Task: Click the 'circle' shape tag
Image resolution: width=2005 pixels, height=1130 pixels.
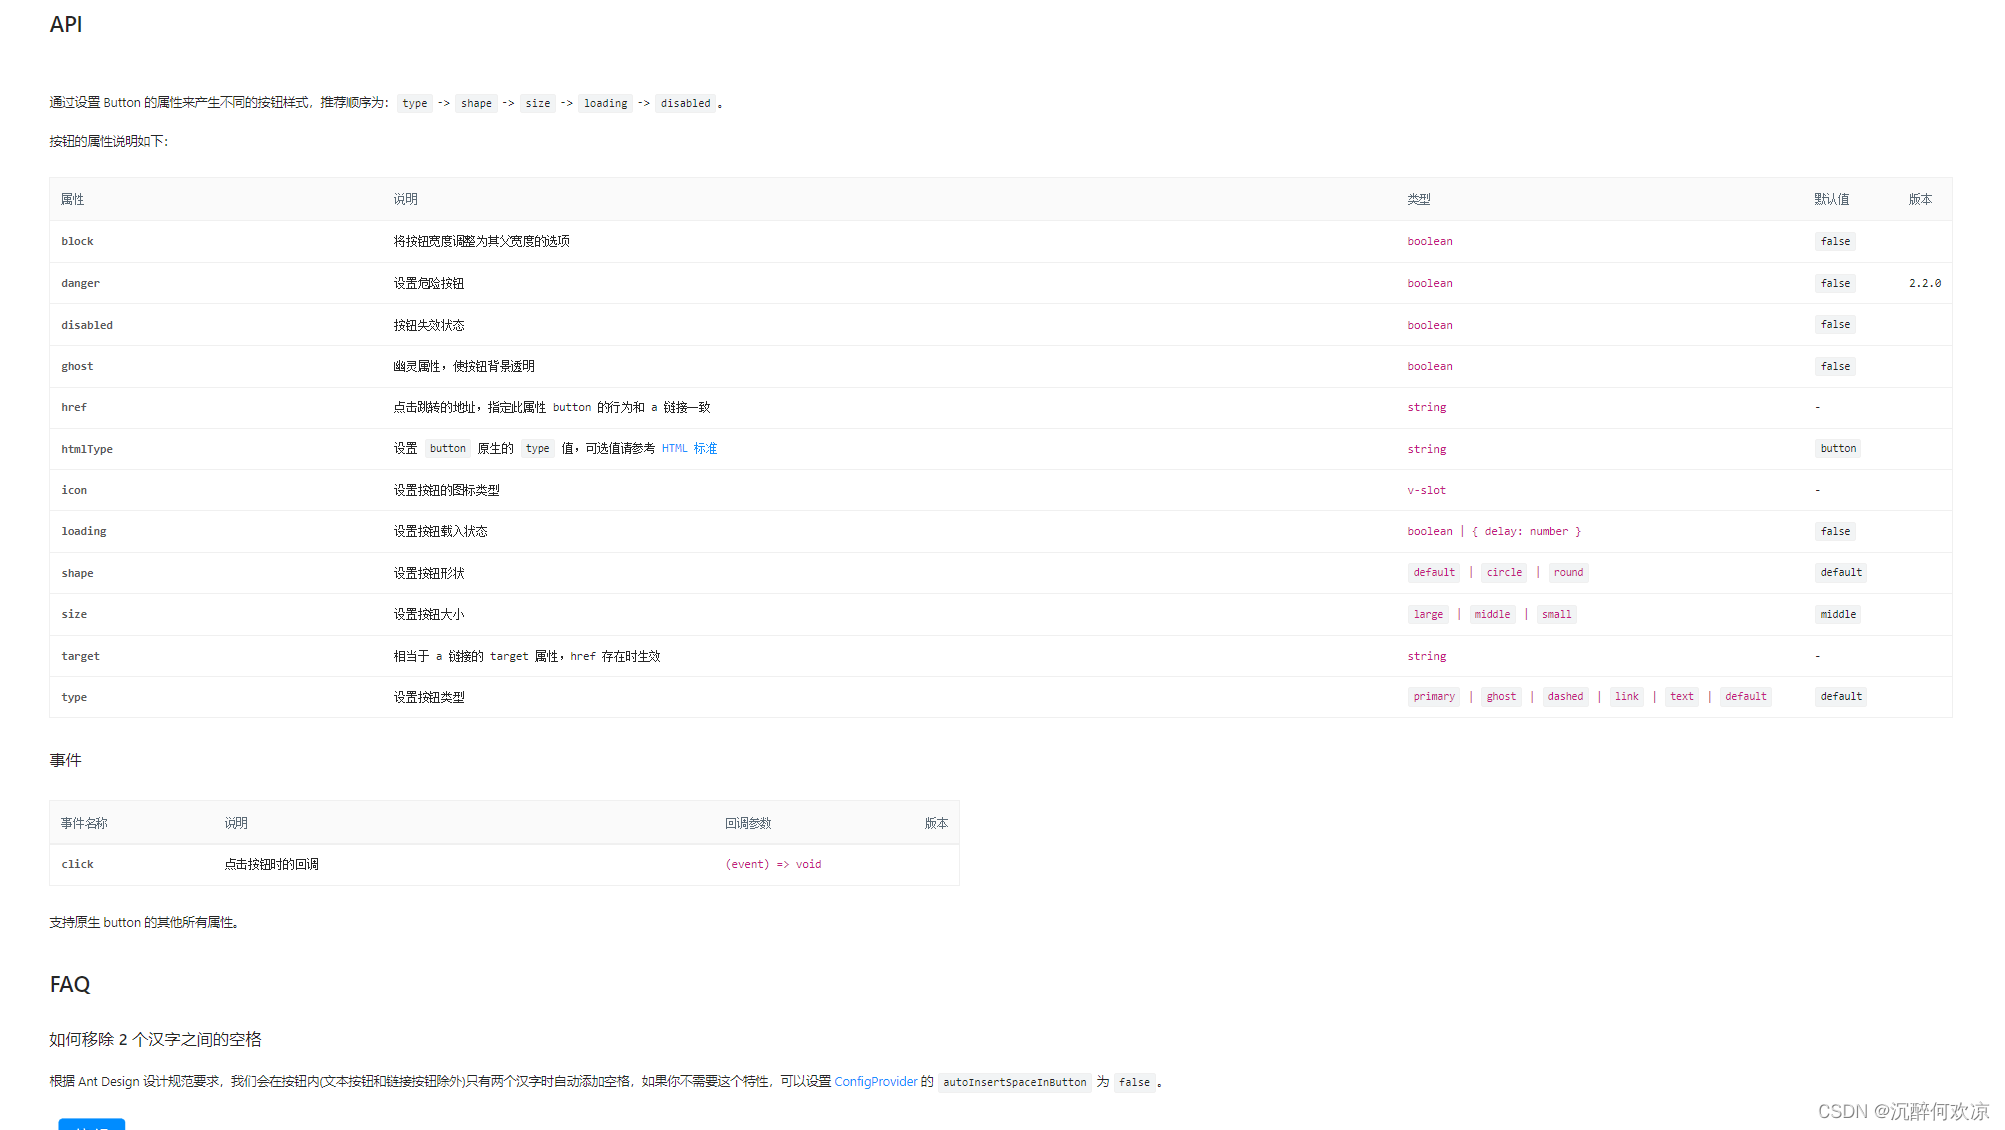Action: point(1503,573)
